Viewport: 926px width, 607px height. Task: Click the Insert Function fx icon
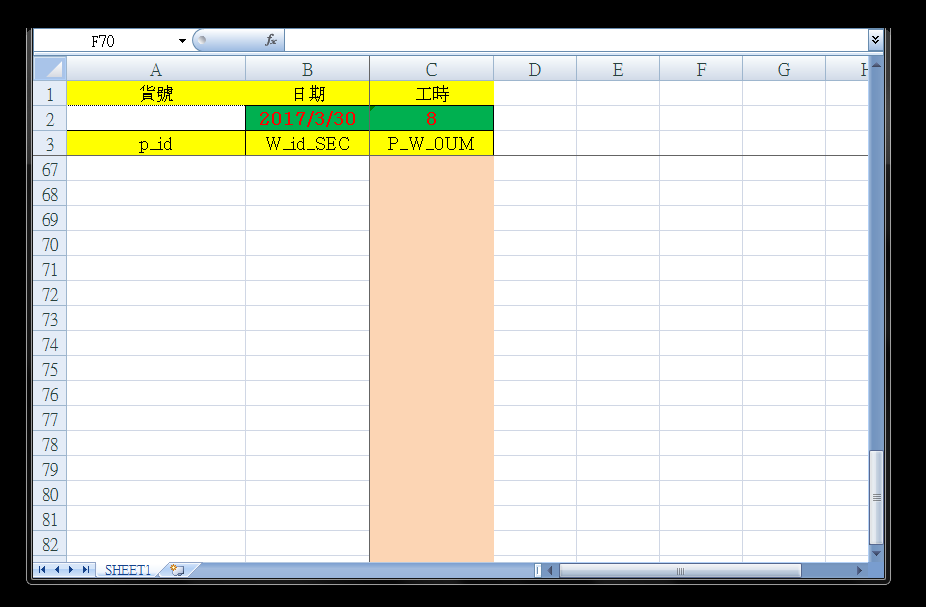(270, 41)
